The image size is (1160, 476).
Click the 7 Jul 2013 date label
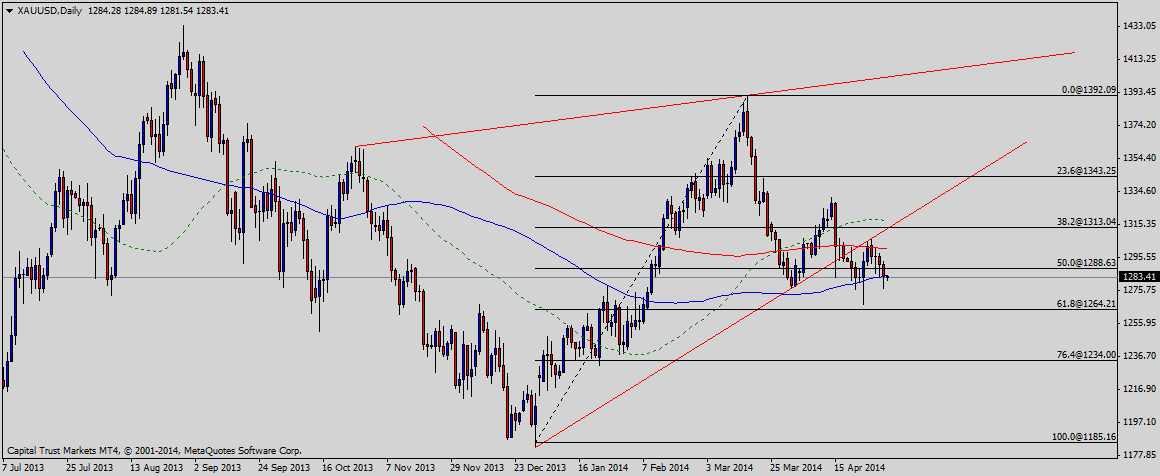(x=23, y=468)
